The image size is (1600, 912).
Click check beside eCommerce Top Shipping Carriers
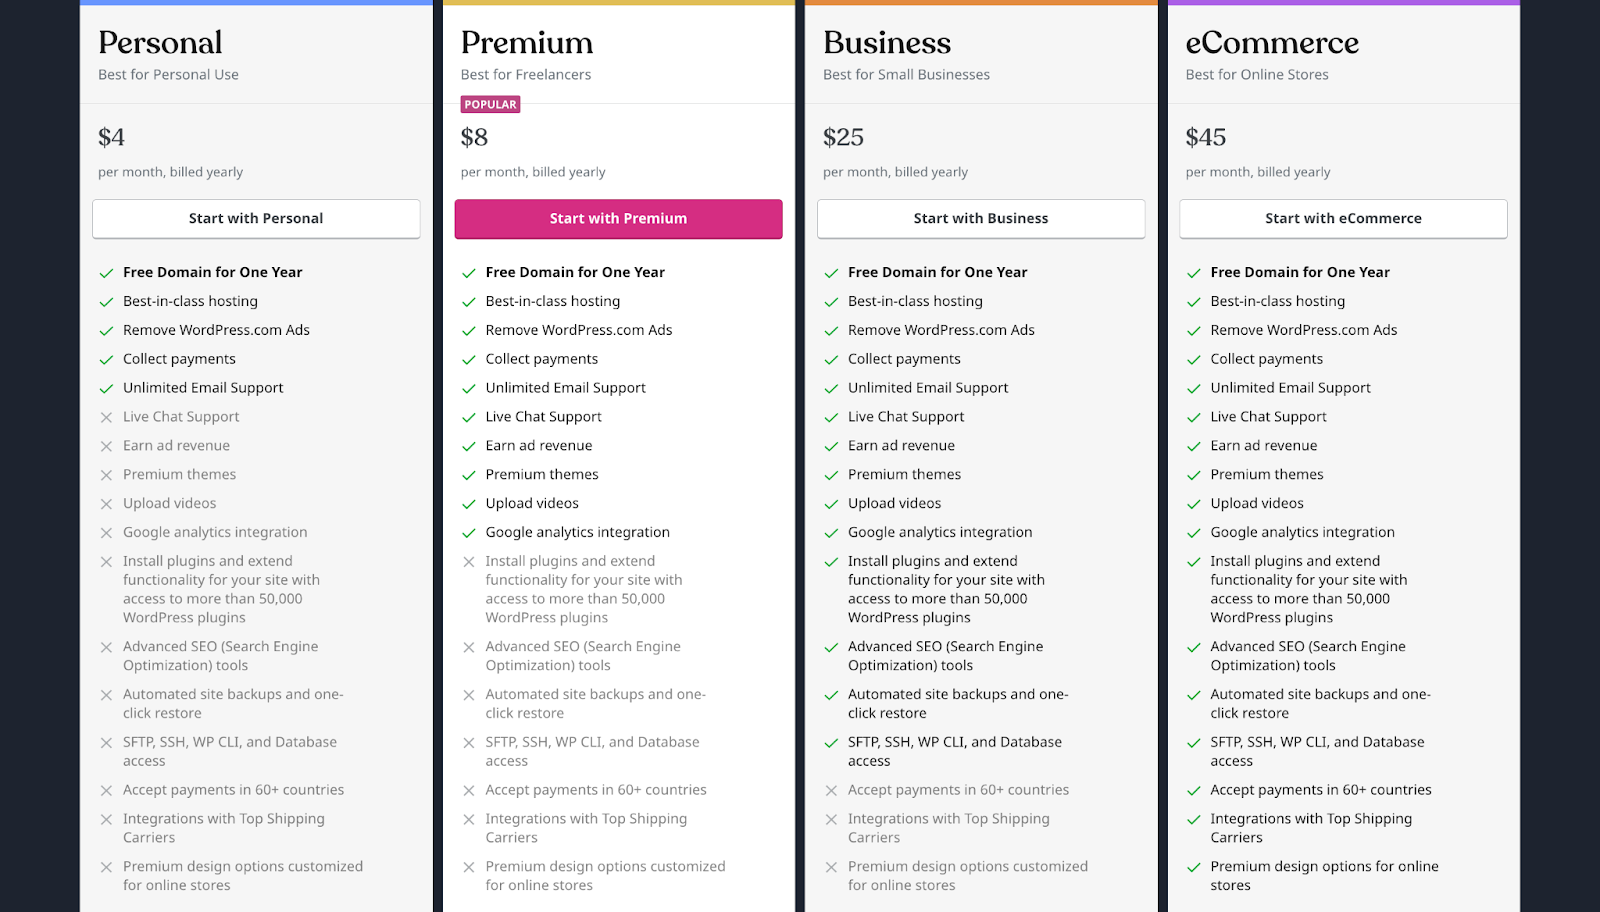[1193, 820]
